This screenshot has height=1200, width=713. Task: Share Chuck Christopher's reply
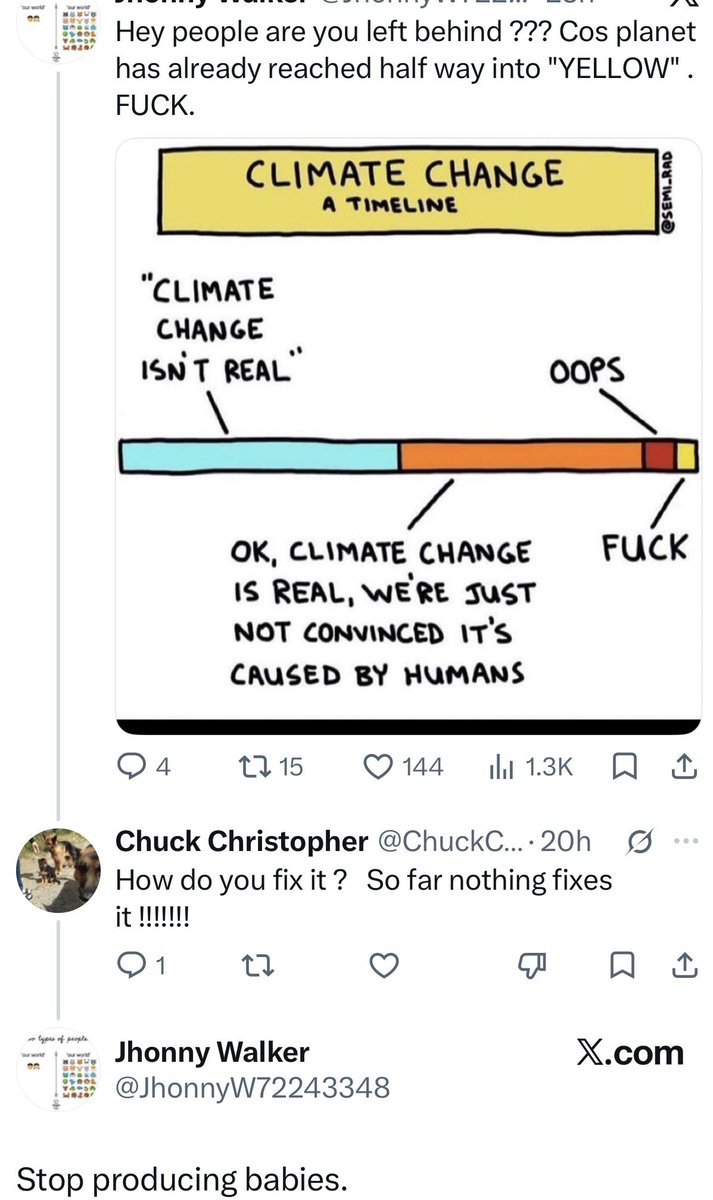tap(682, 965)
